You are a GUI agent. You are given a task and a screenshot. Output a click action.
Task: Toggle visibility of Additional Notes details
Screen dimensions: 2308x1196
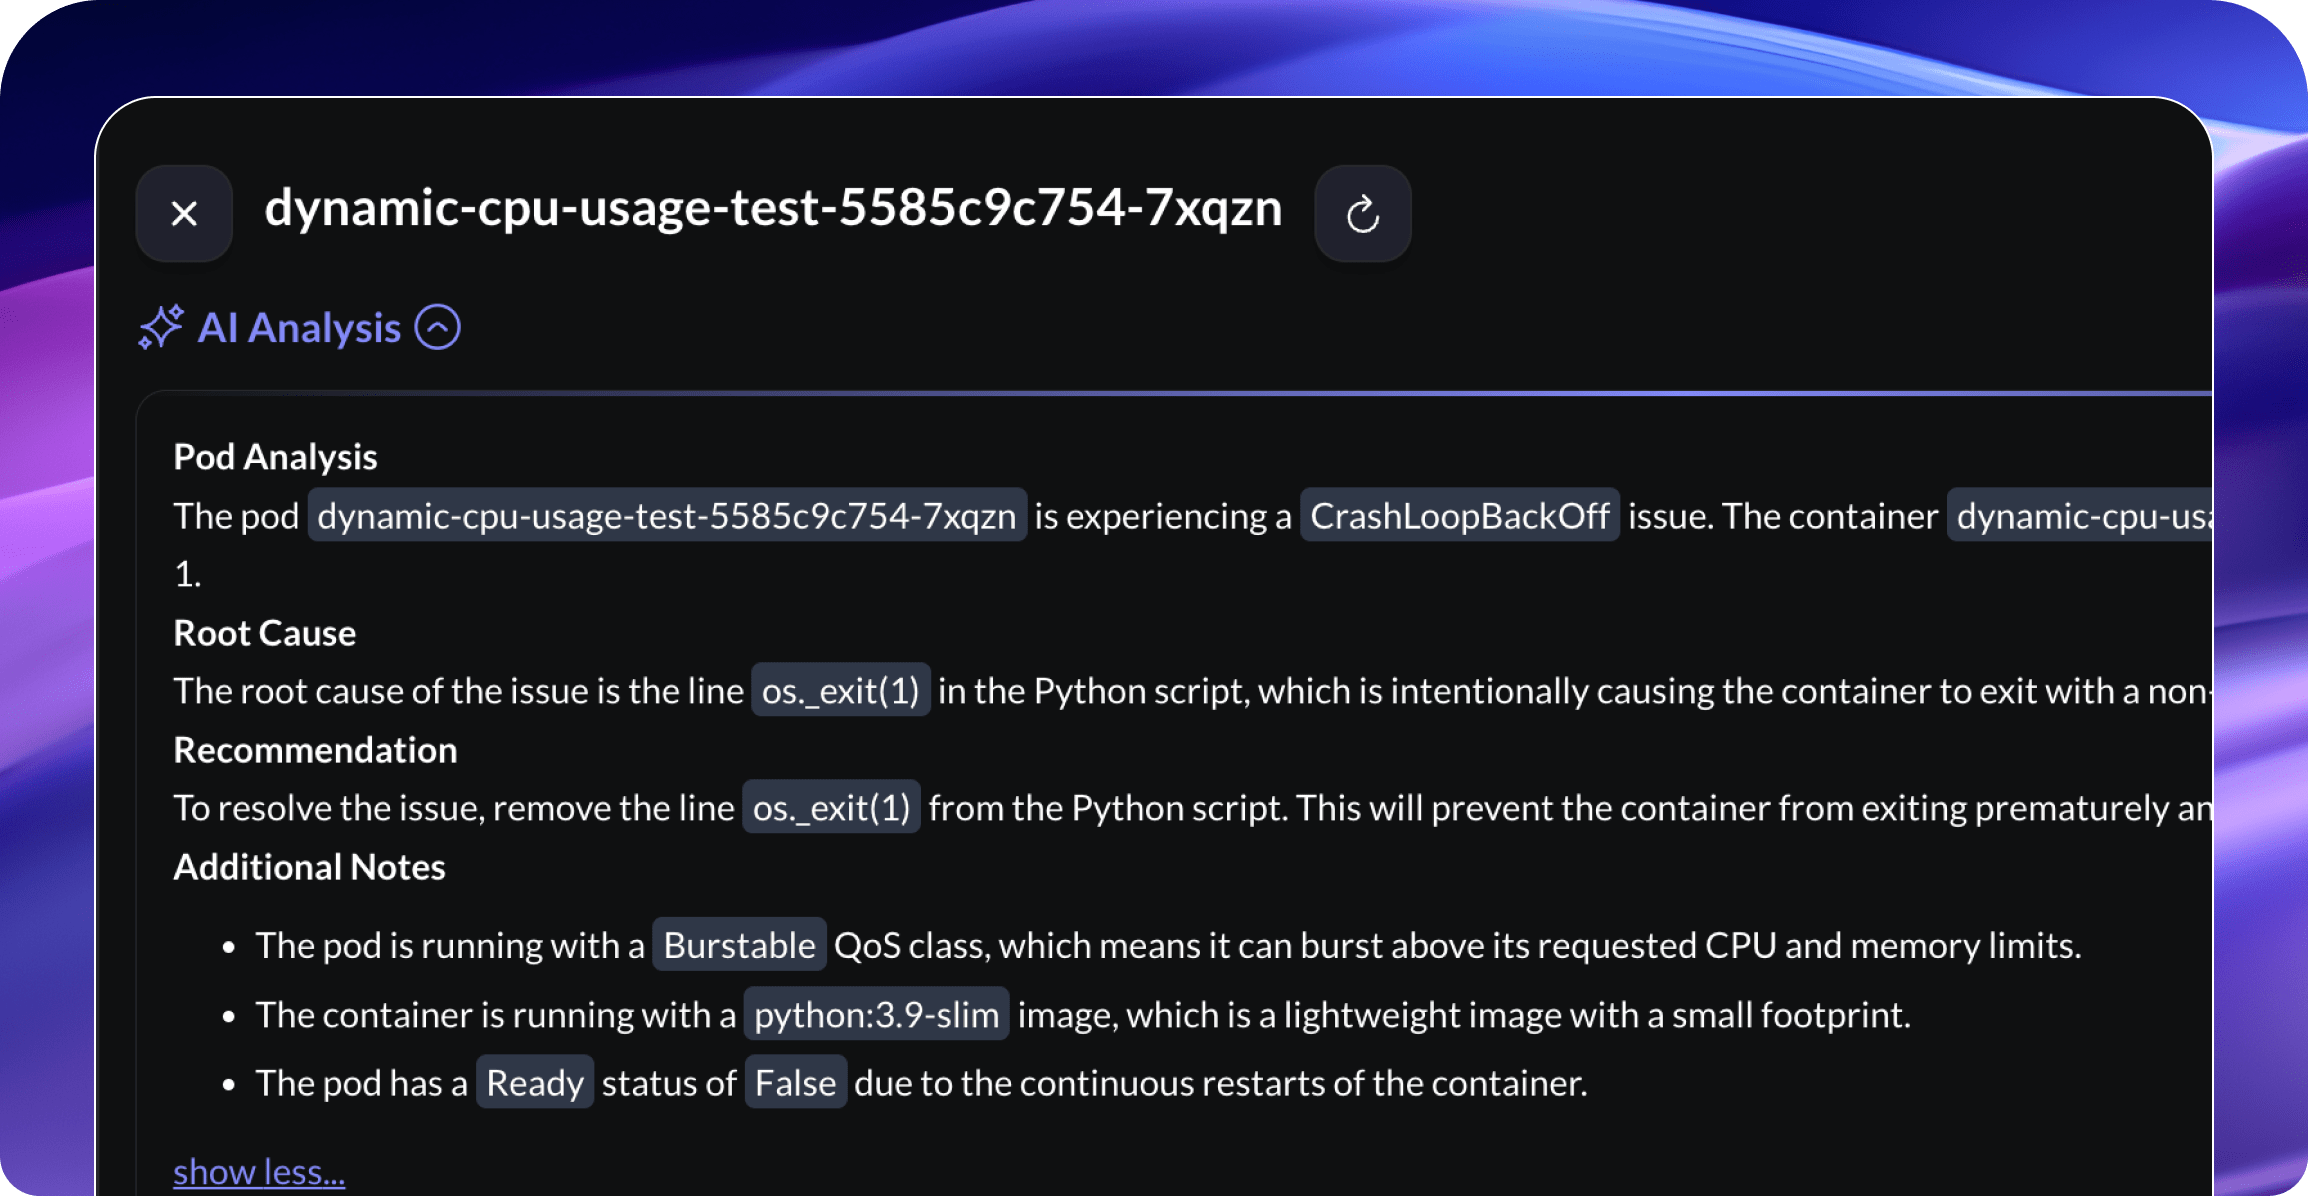310,866
